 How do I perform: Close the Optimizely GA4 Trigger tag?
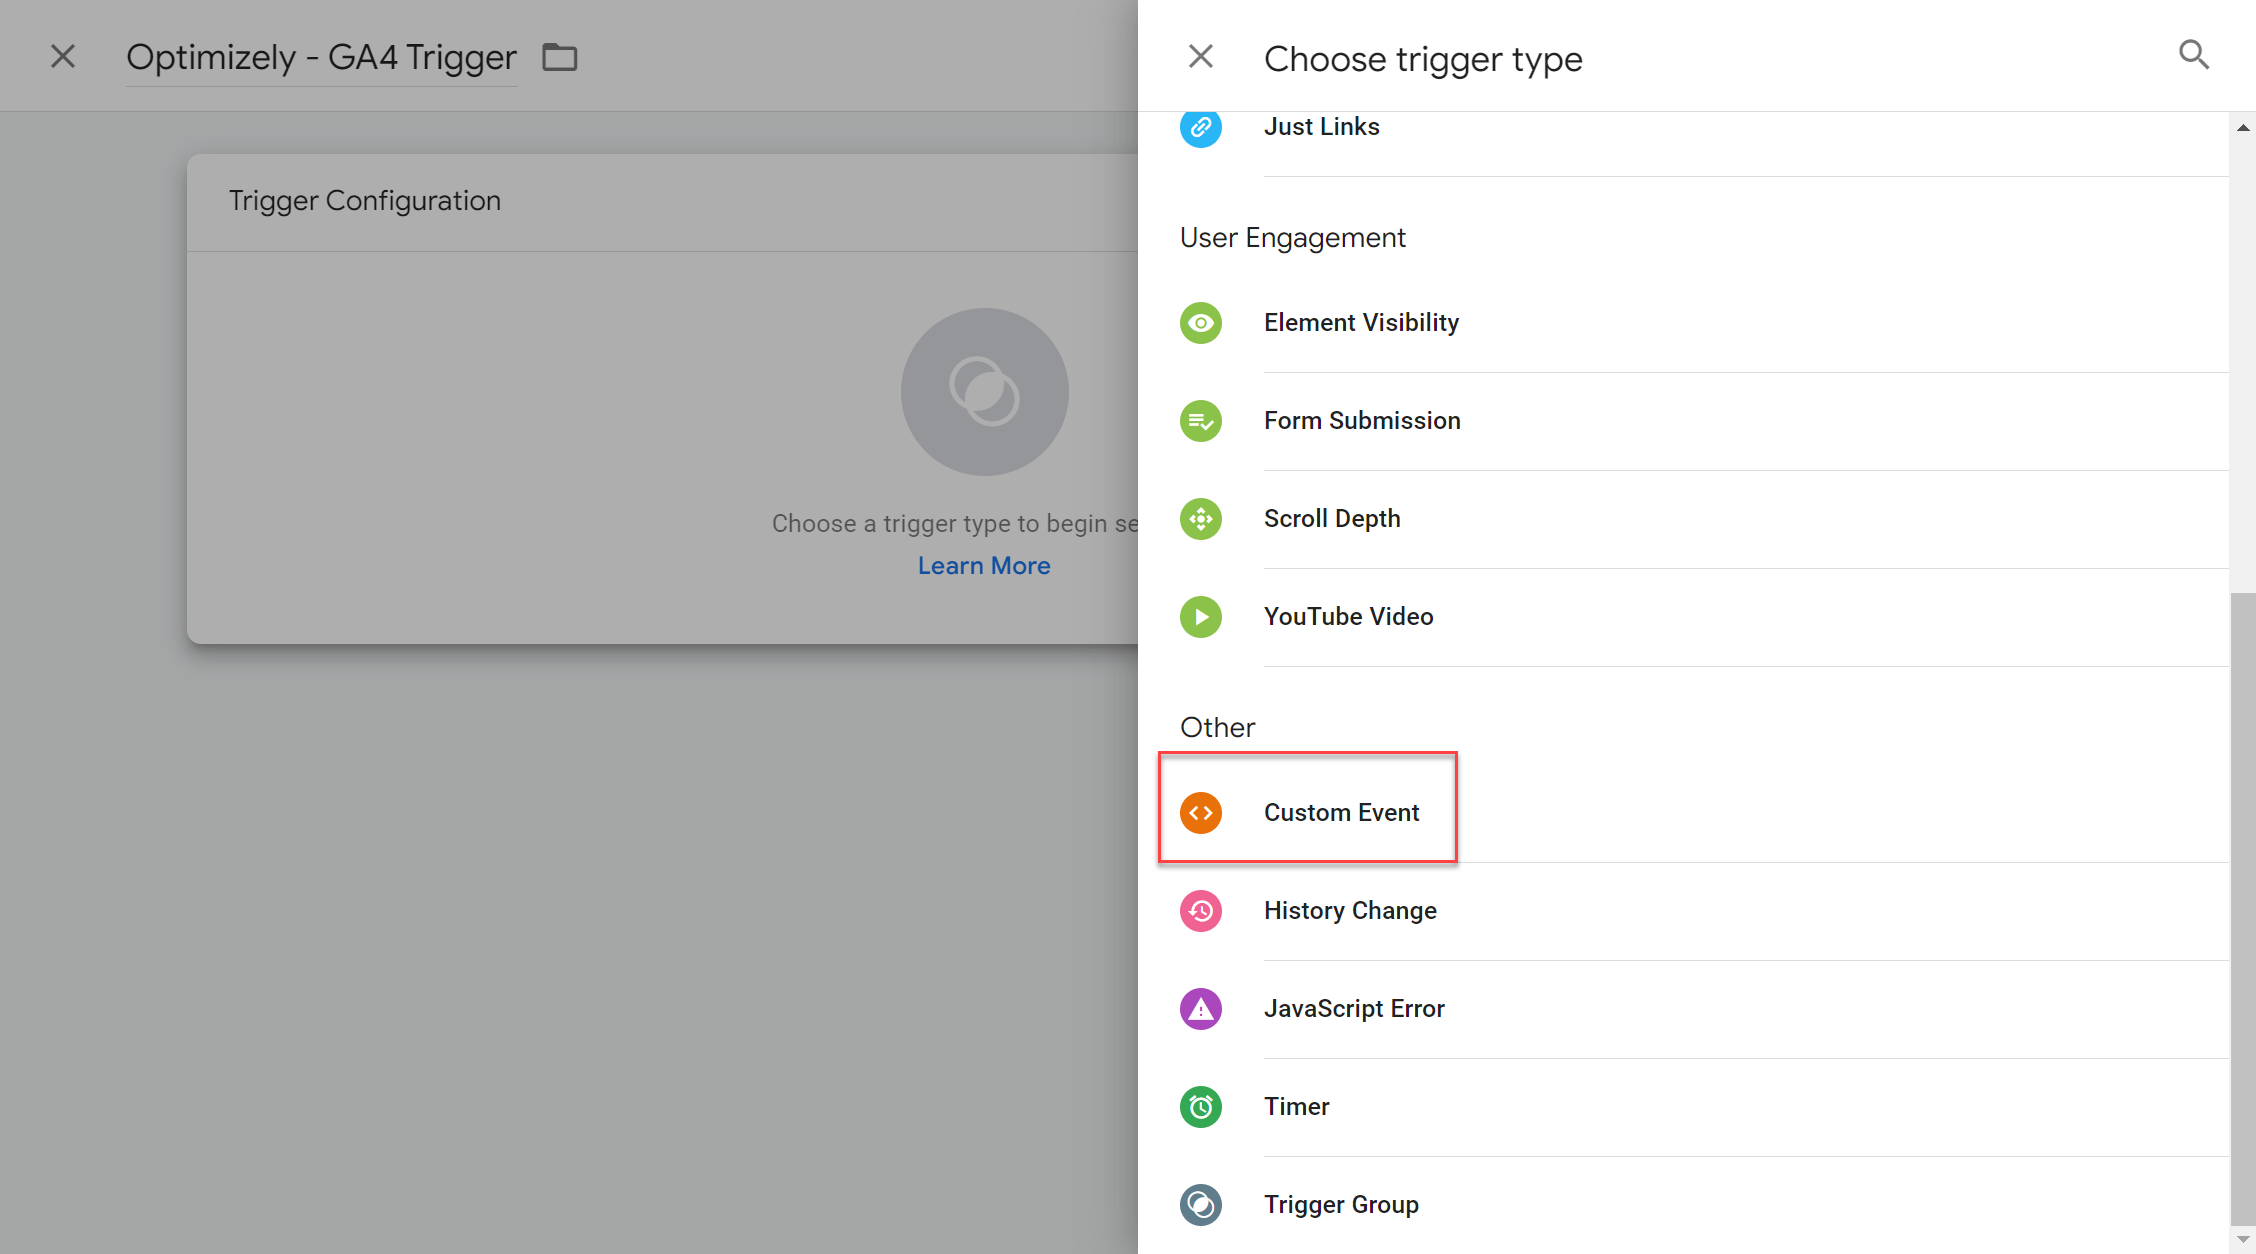pyautogui.click(x=63, y=56)
